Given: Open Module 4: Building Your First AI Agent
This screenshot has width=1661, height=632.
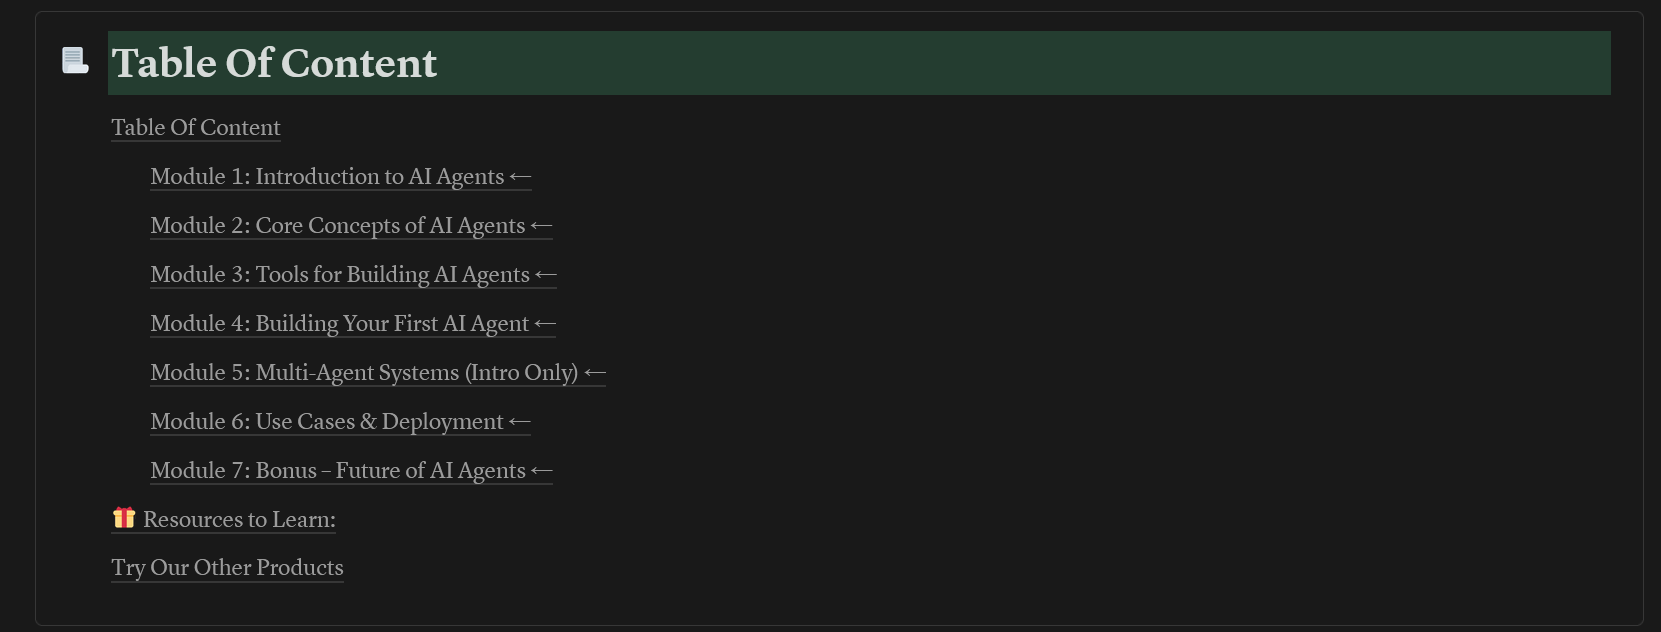Looking at the screenshot, I should [x=340, y=323].
